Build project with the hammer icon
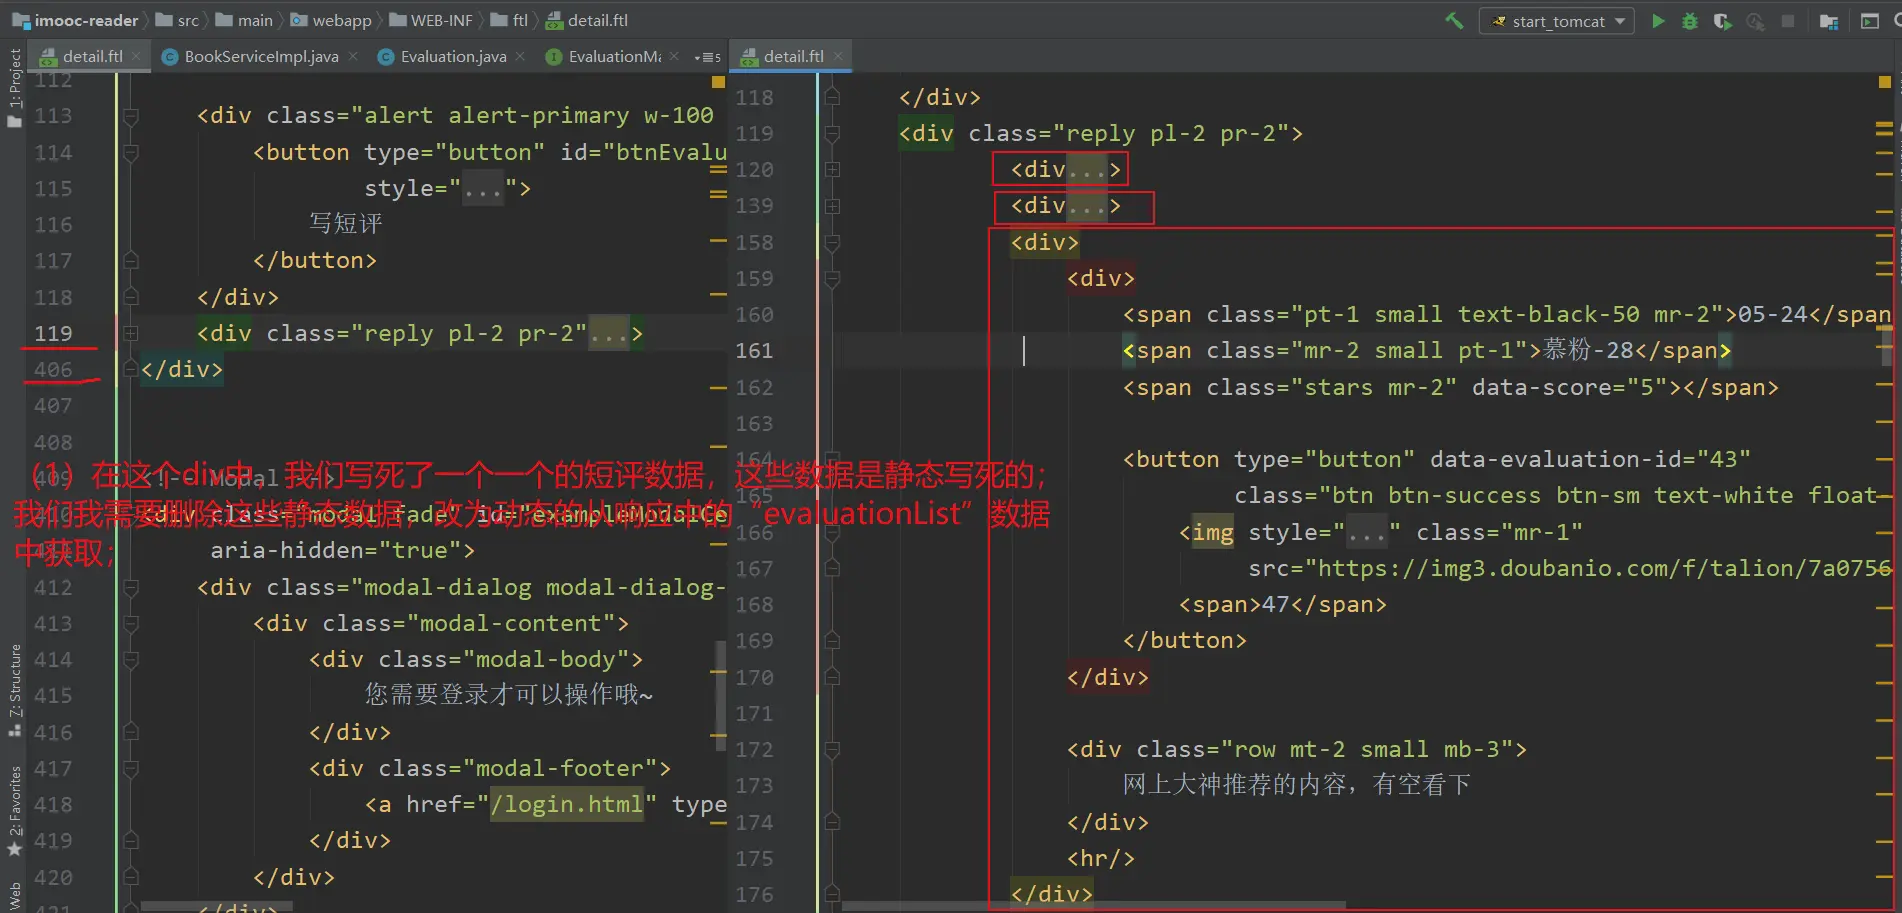 [x=1454, y=21]
